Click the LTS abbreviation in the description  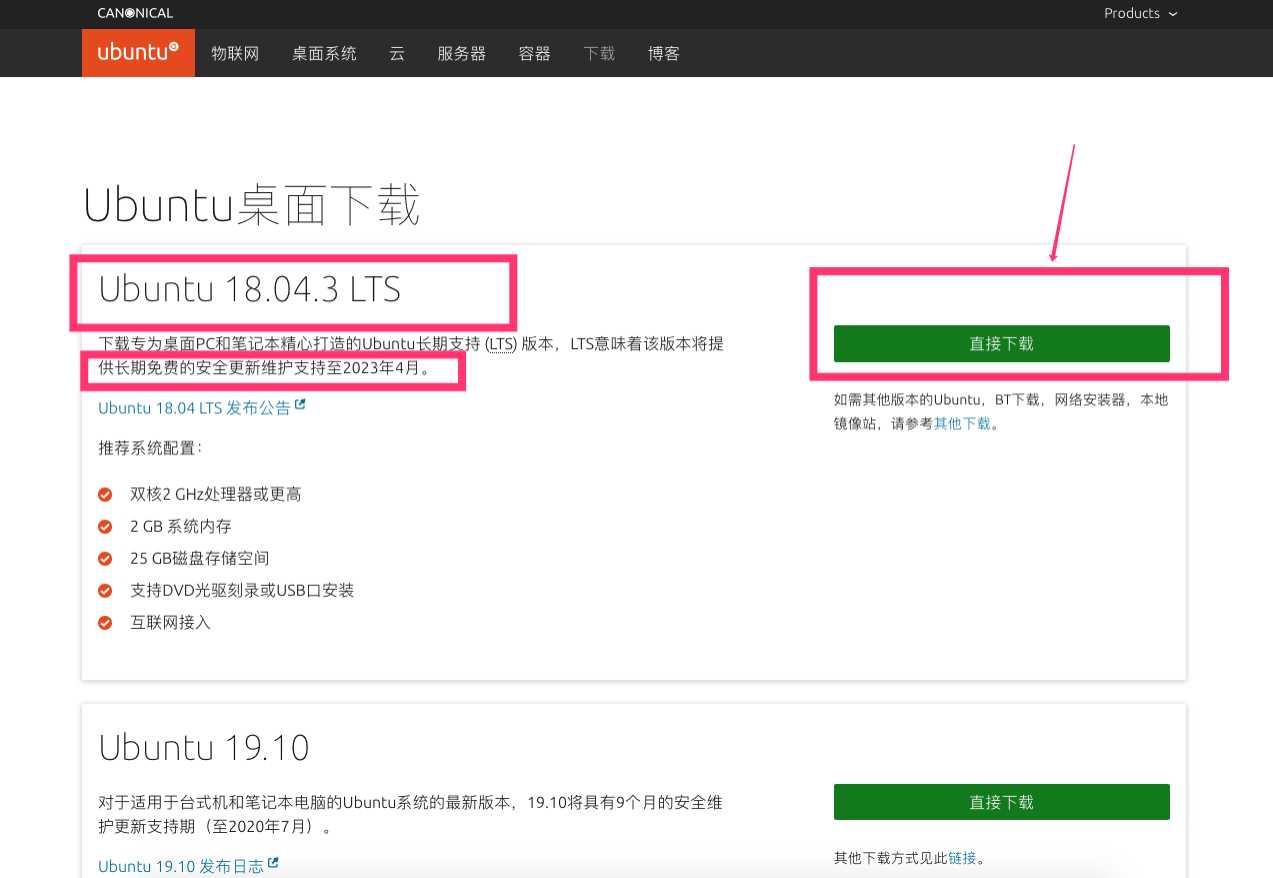pyautogui.click(x=502, y=344)
